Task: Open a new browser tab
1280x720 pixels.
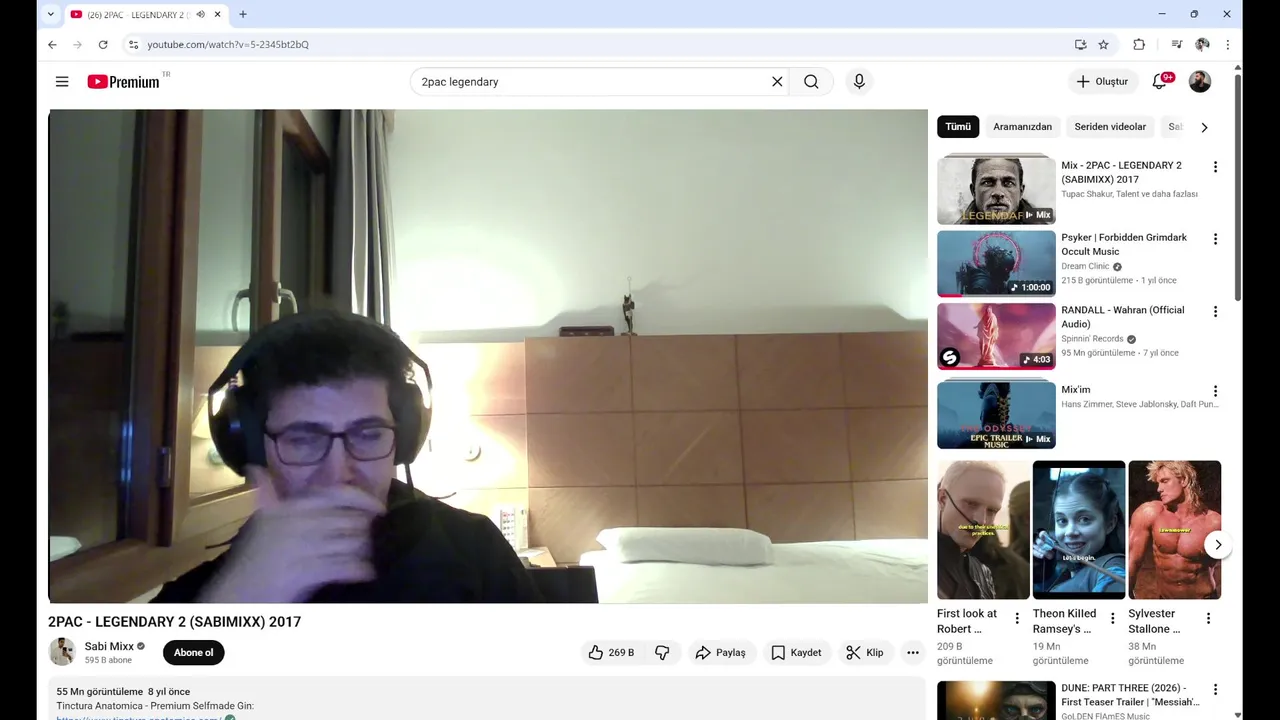Action: [243, 14]
